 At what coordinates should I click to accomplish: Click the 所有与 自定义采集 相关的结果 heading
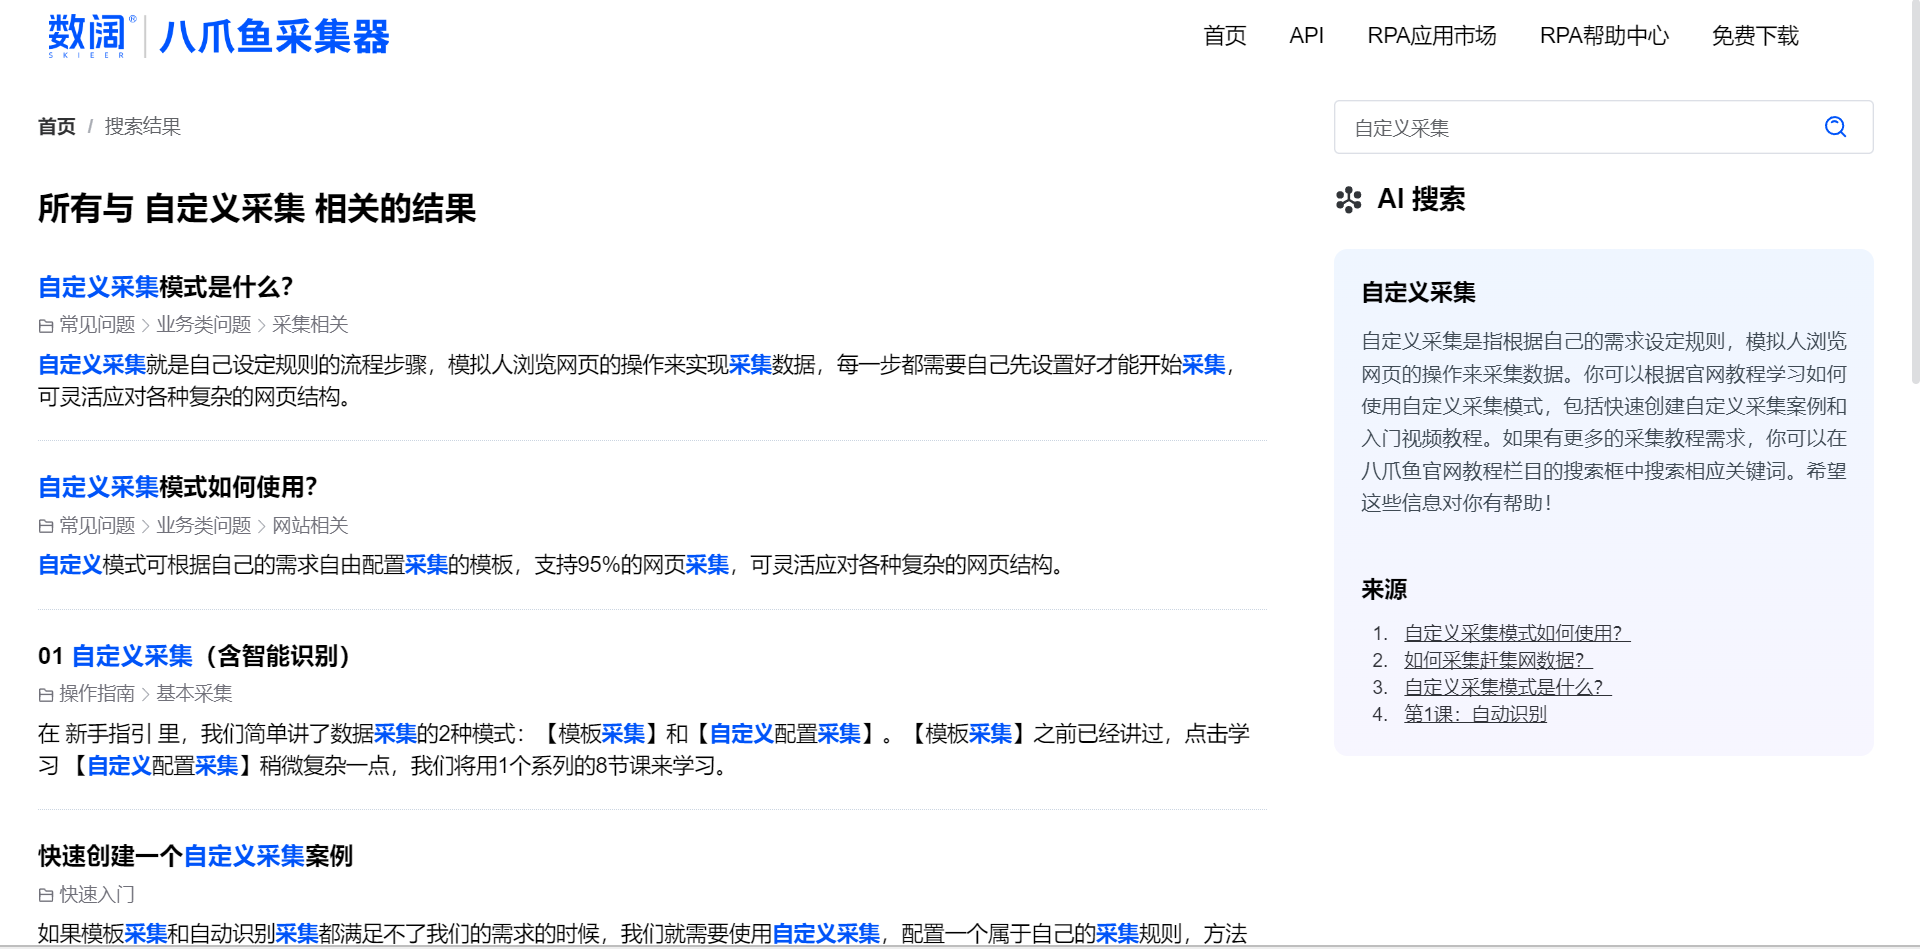pos(257,209)
